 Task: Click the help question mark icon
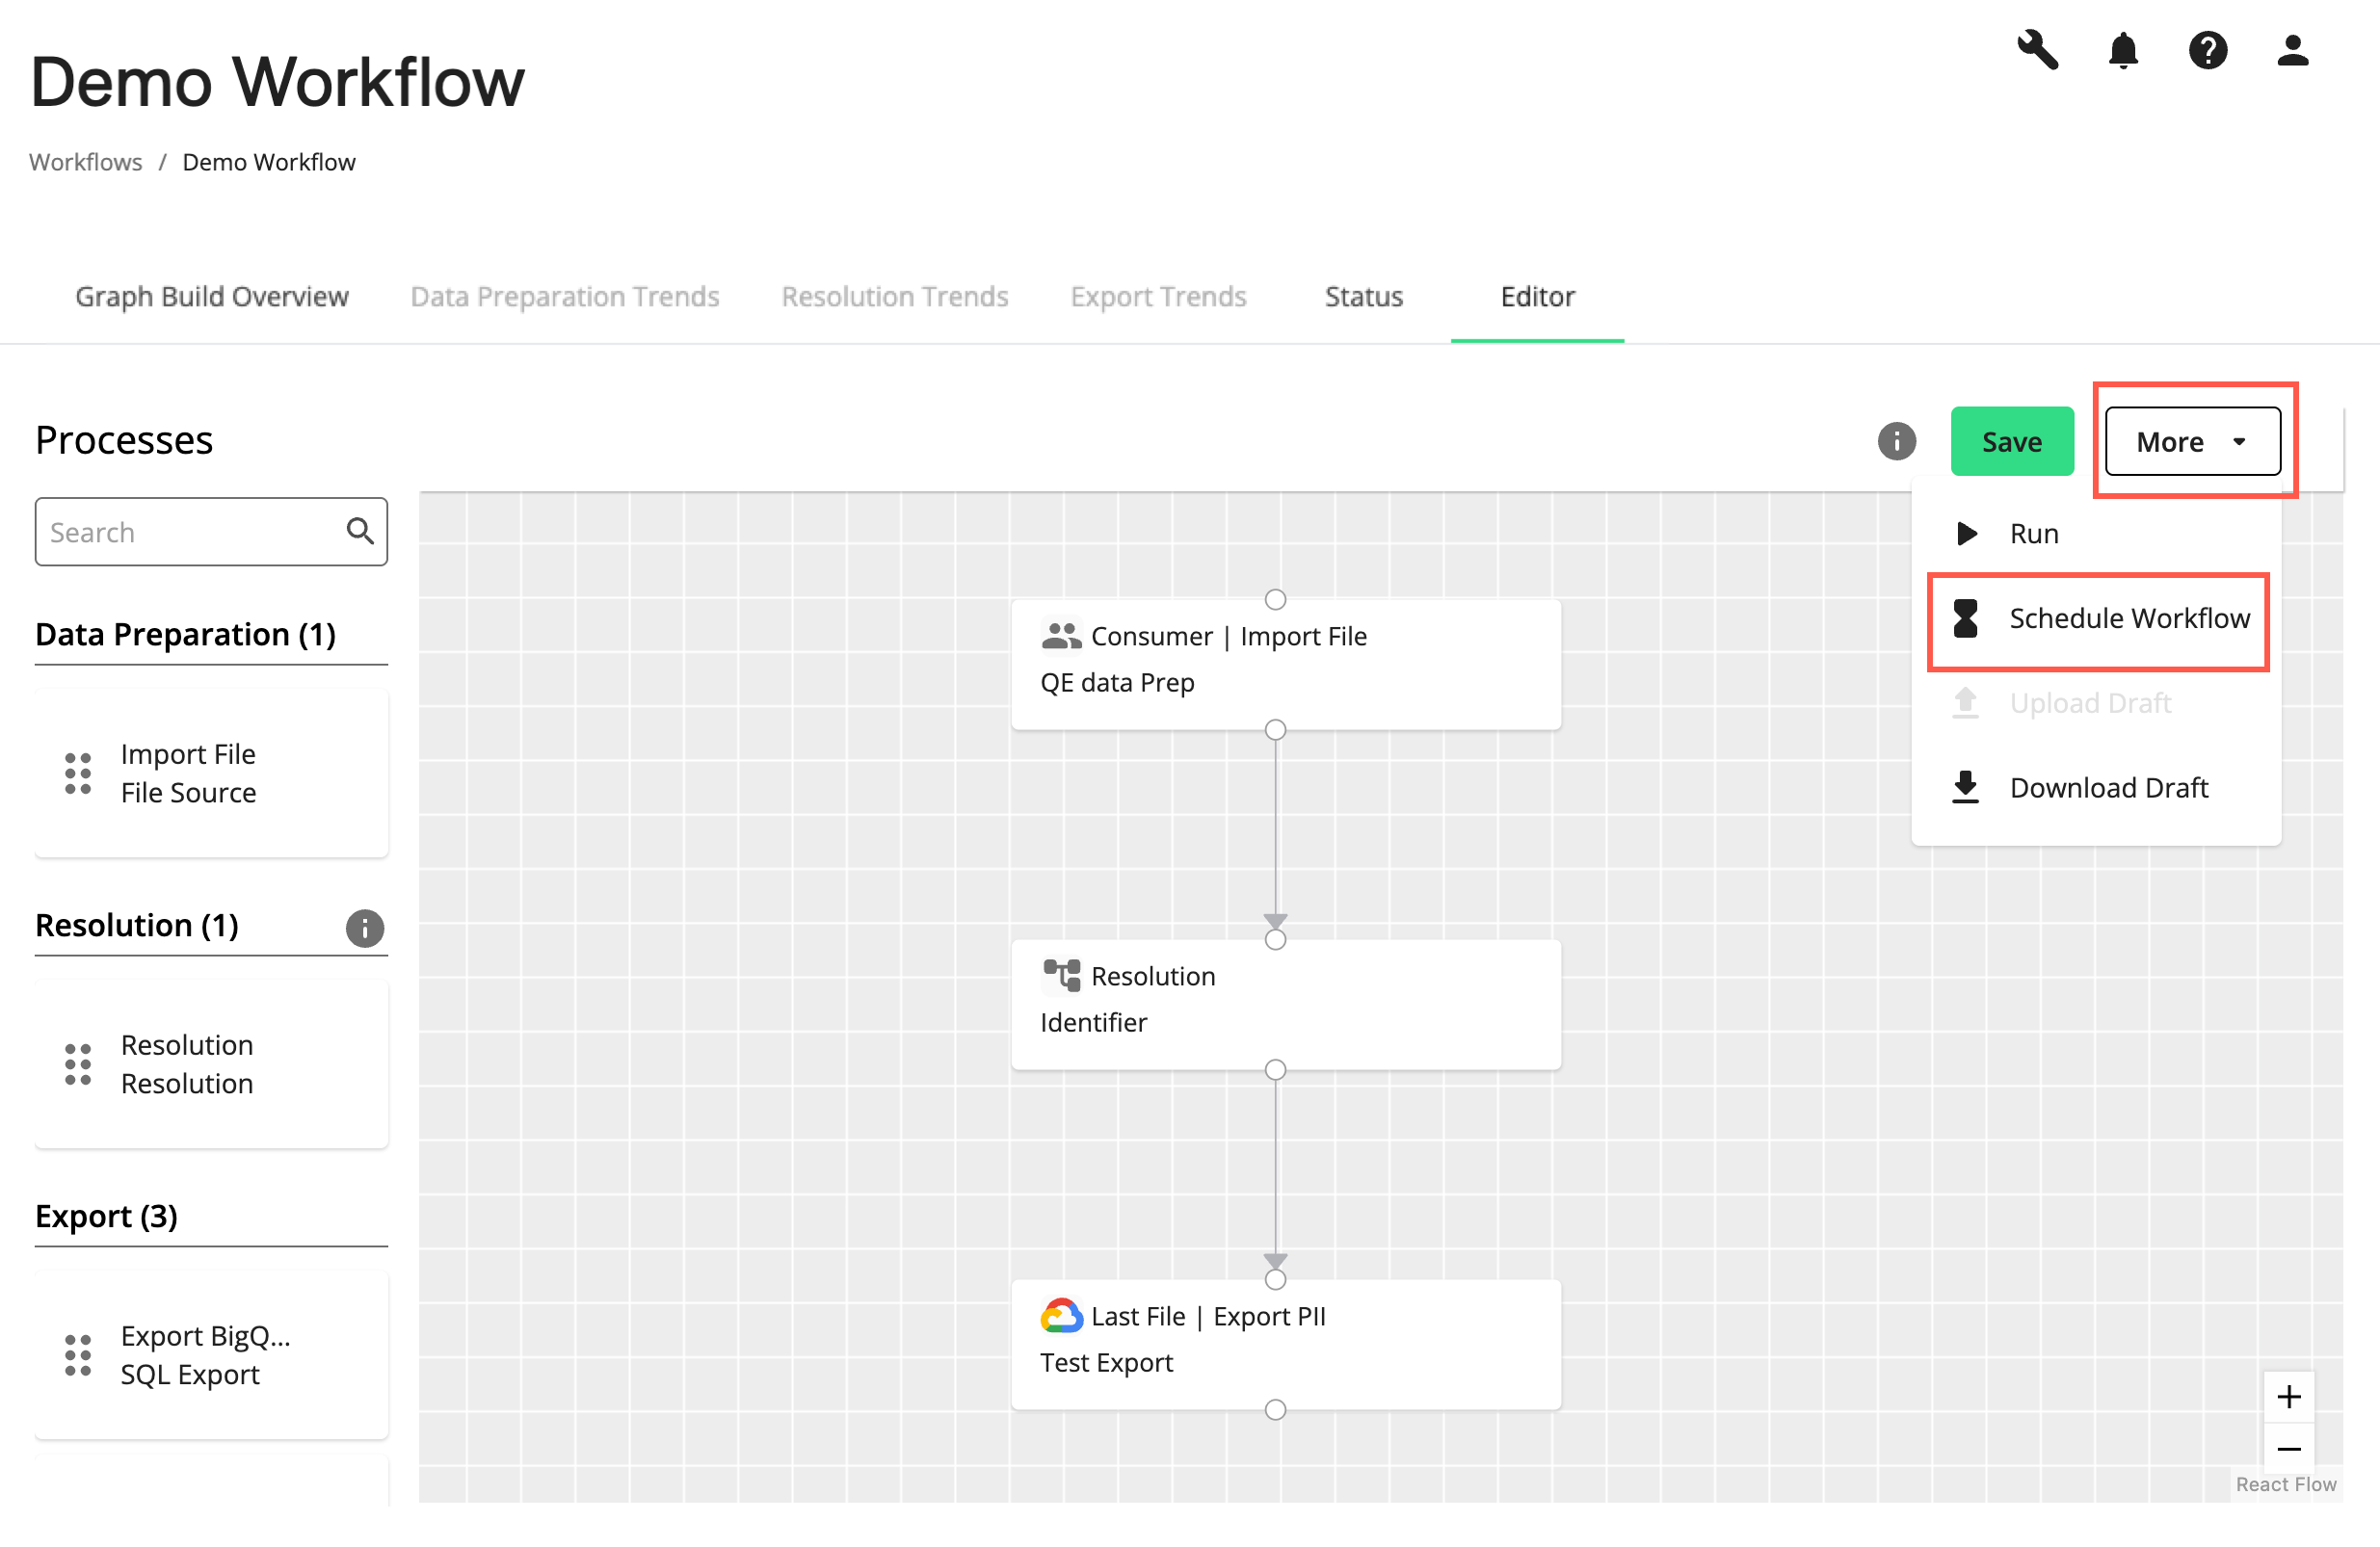coord(2209,51)
